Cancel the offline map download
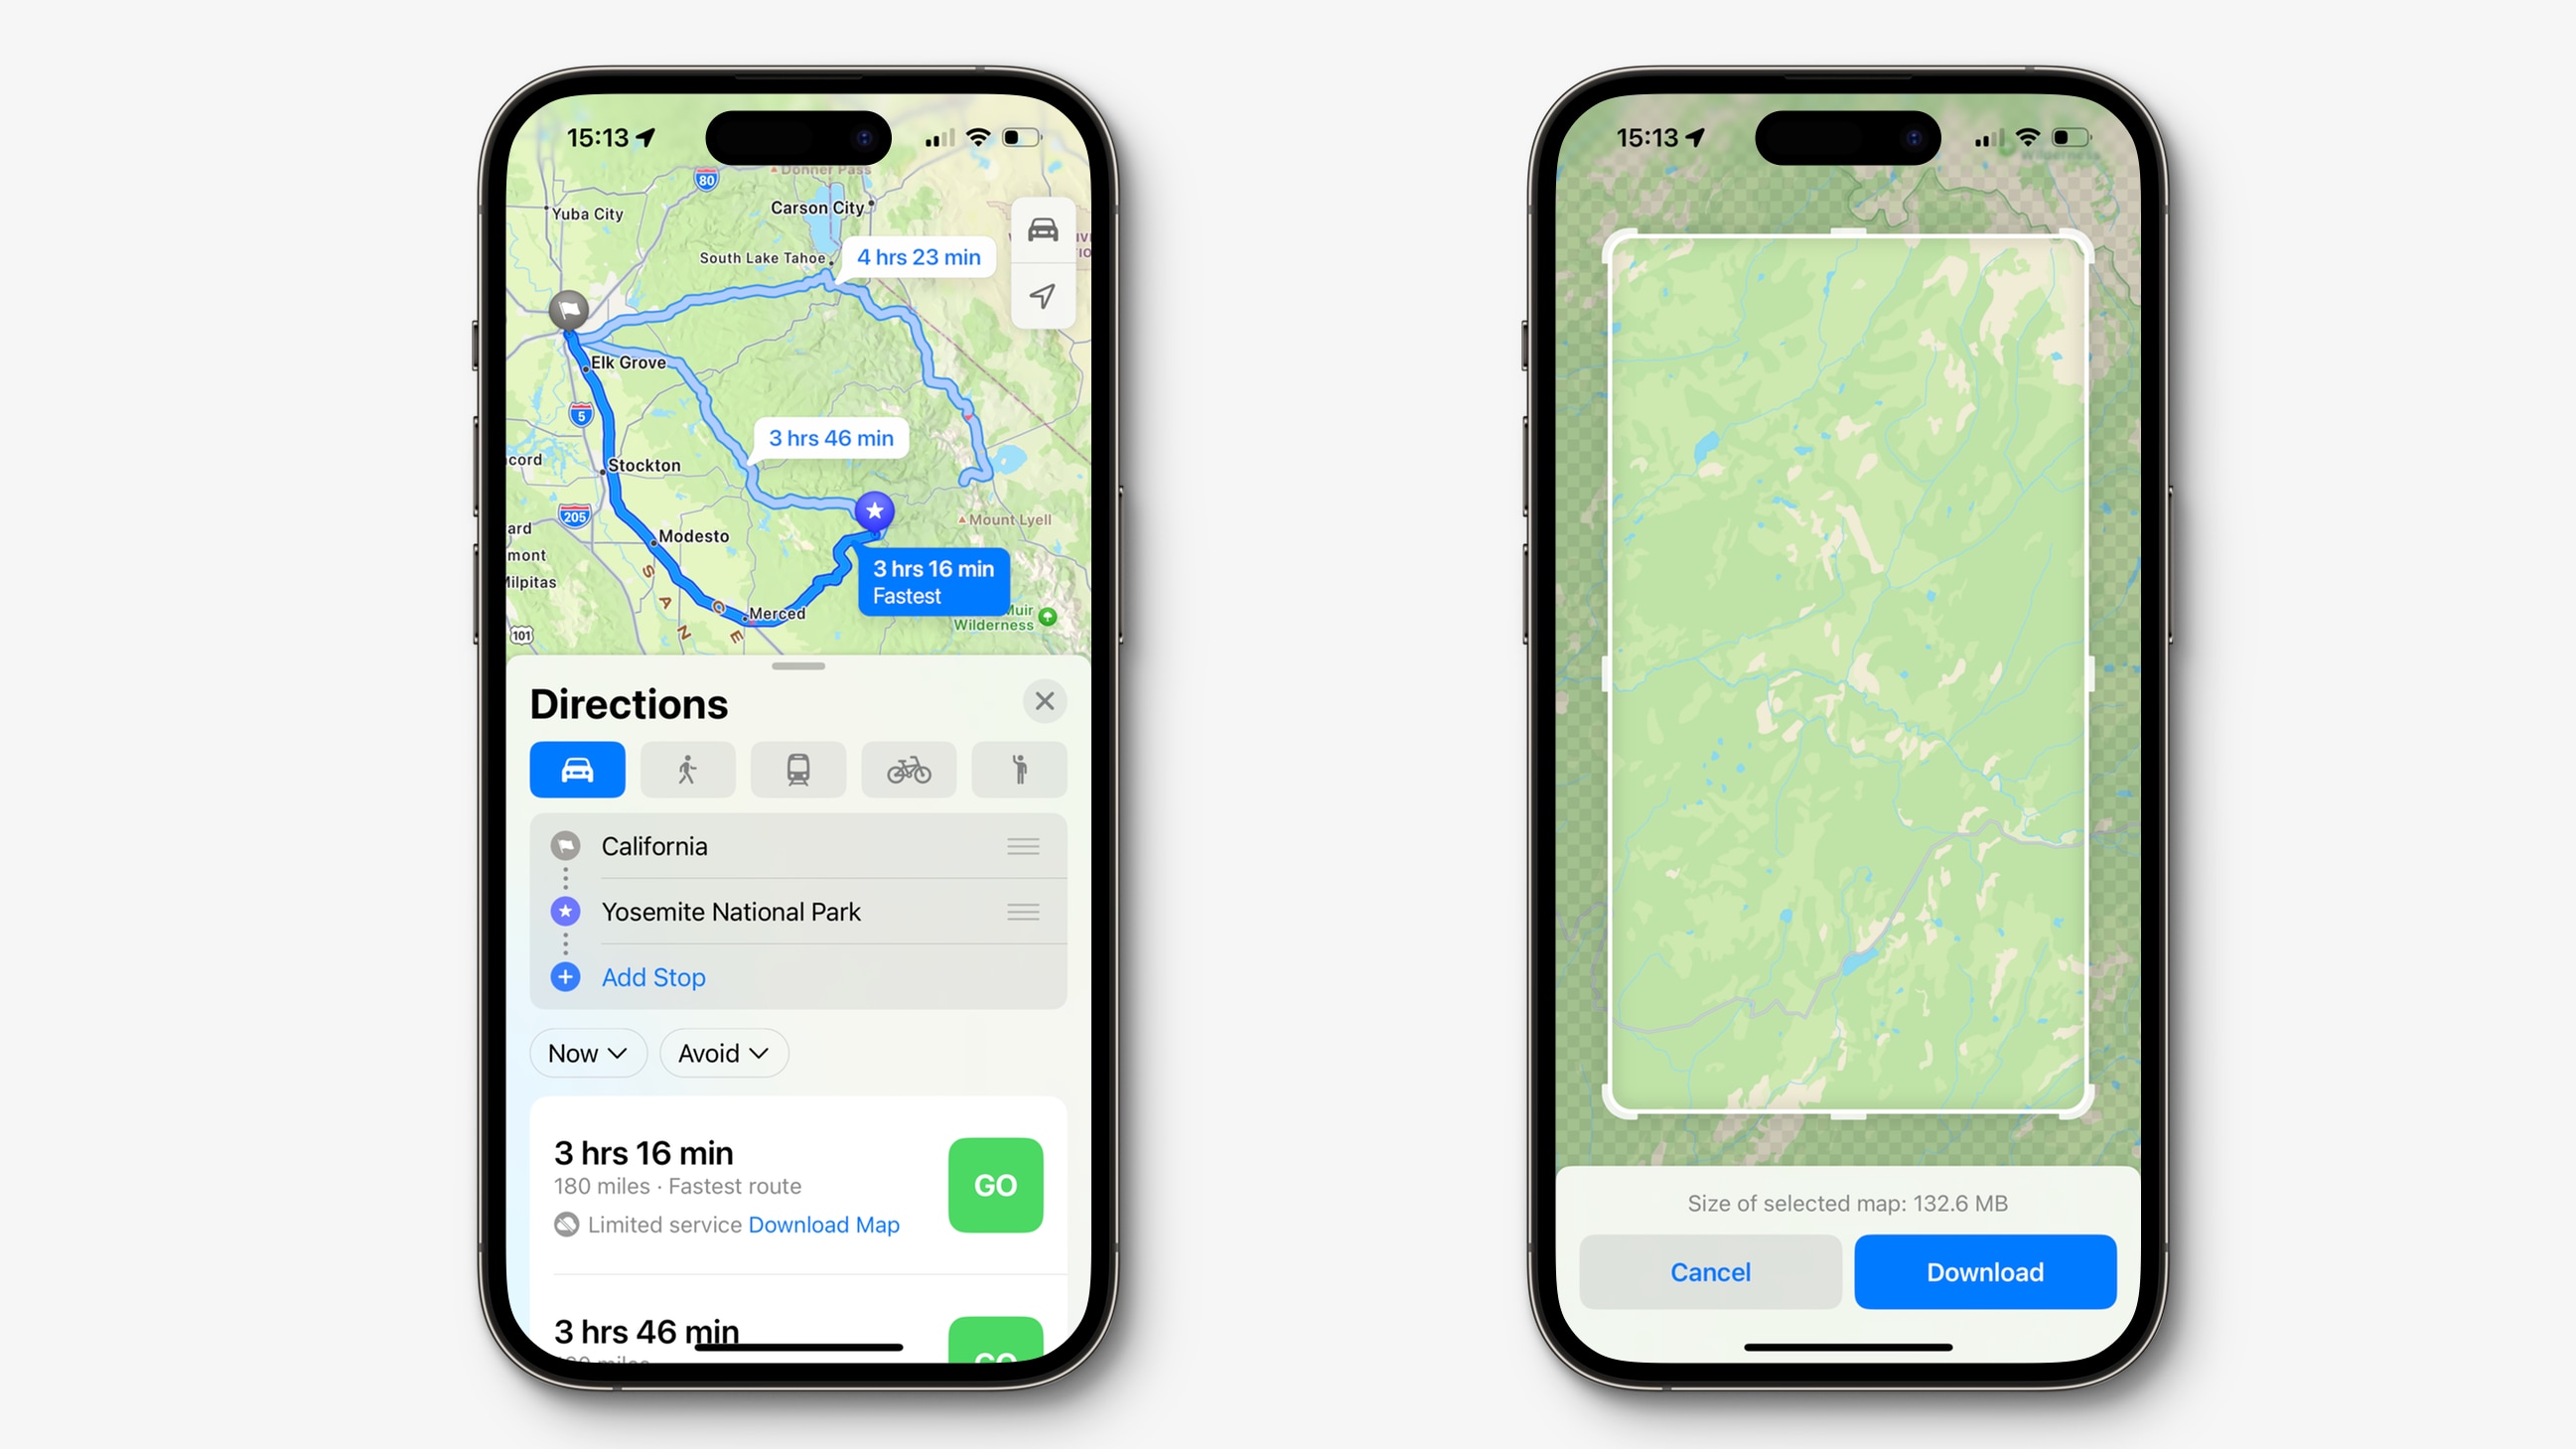 [1707, 1272]
